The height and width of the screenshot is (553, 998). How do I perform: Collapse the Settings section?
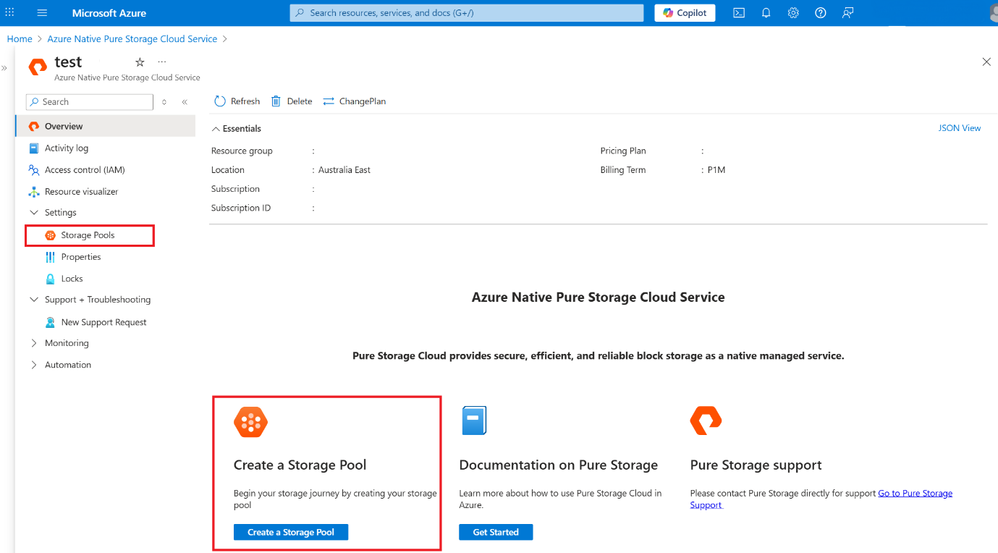tap(34, 213)
